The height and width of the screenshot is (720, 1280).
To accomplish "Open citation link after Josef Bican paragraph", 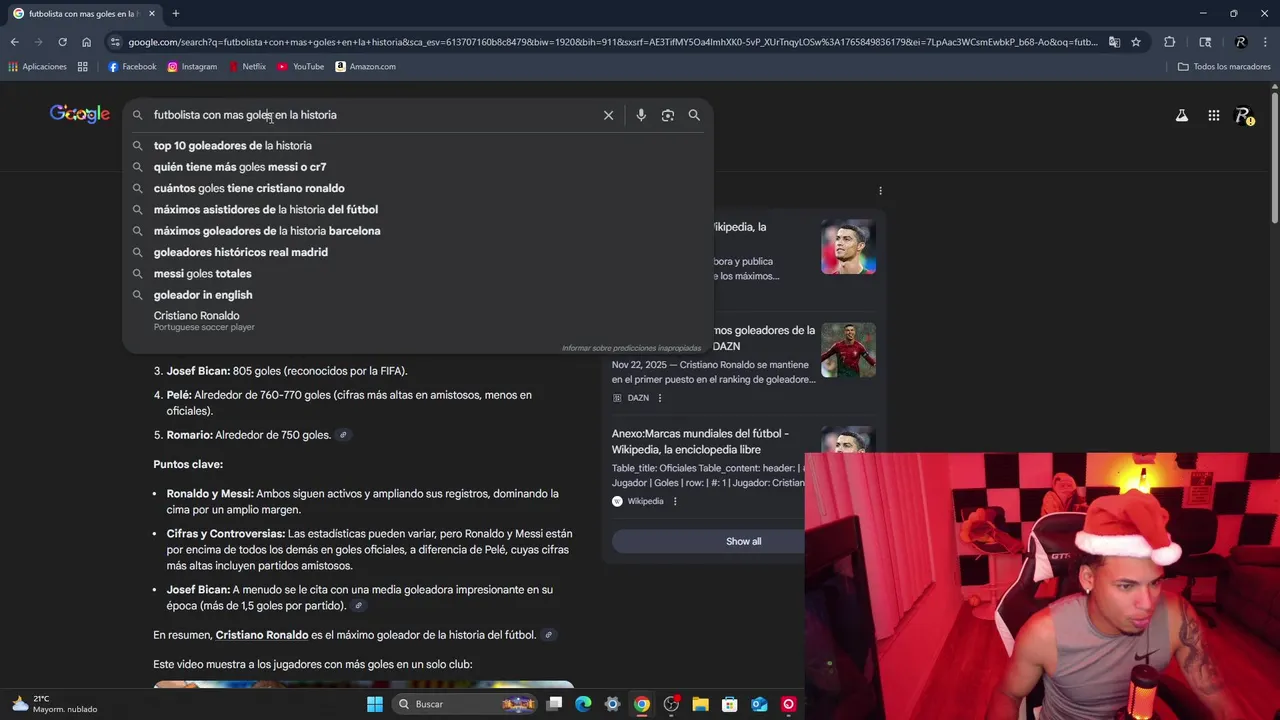I will (x=358, y=606).
